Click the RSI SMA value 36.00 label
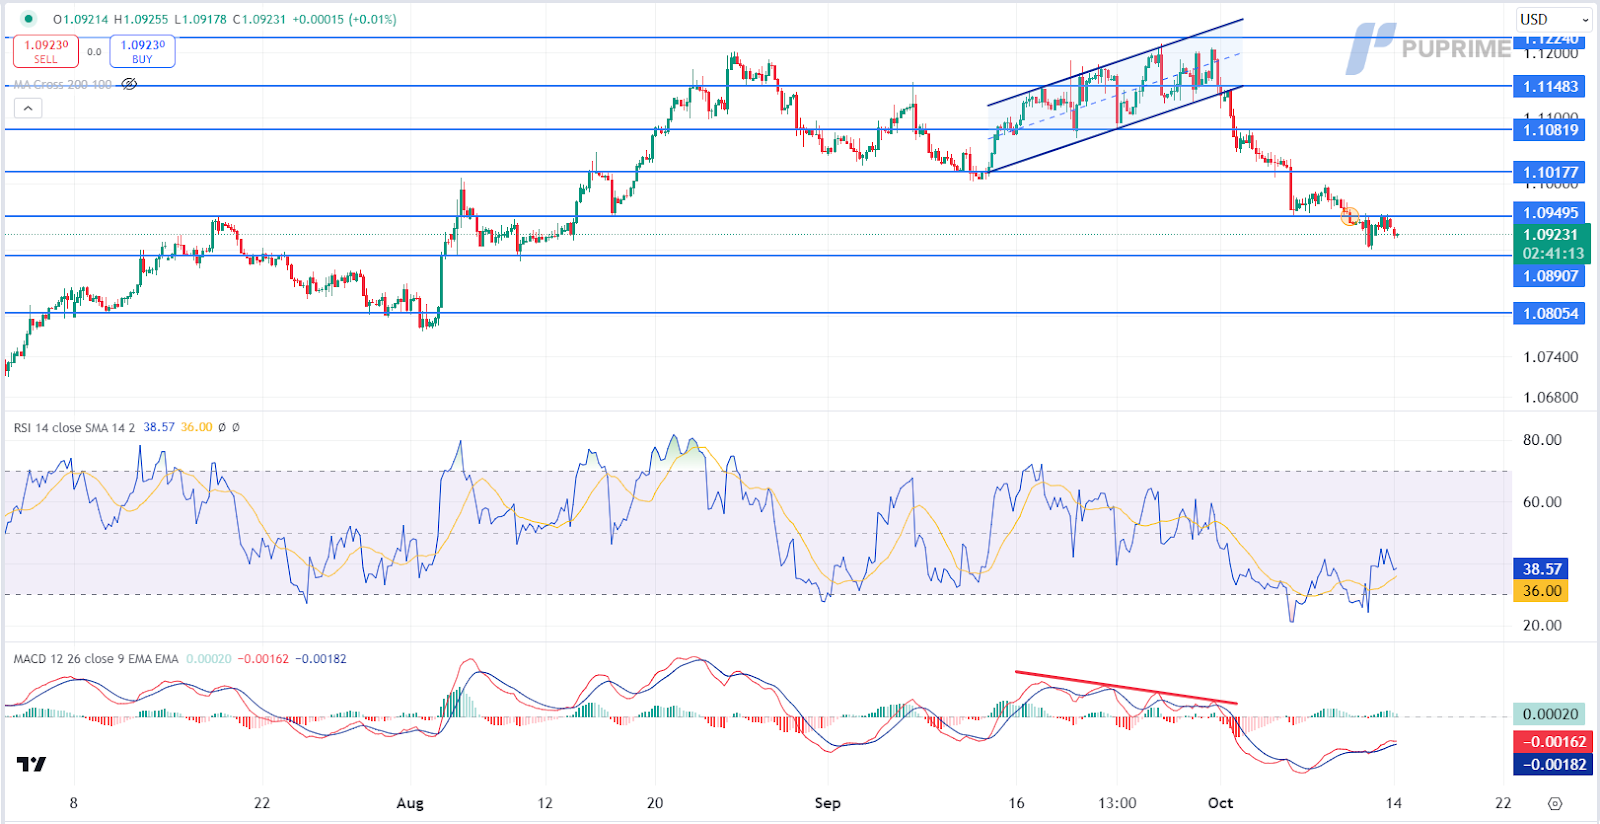Viewport: 1600px width, 824px height. (1541, 591)
